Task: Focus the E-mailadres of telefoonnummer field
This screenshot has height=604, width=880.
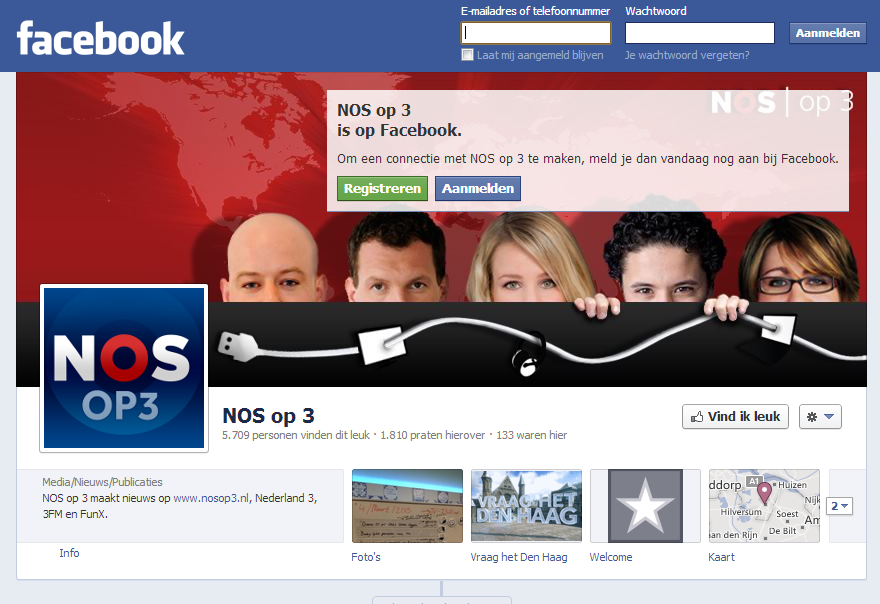Action: click(x=536, y=33)
